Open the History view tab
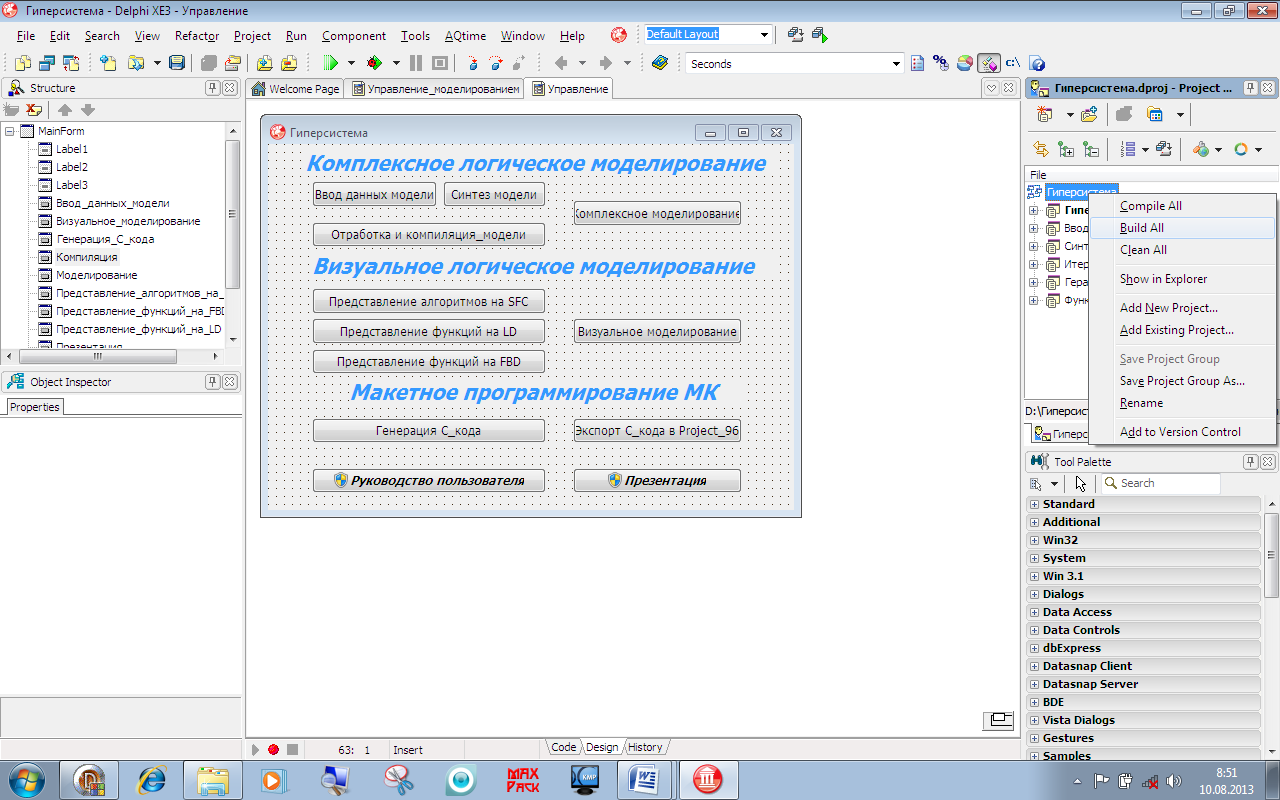Screen dimensions: 1280x800 [x=645, y=747]
